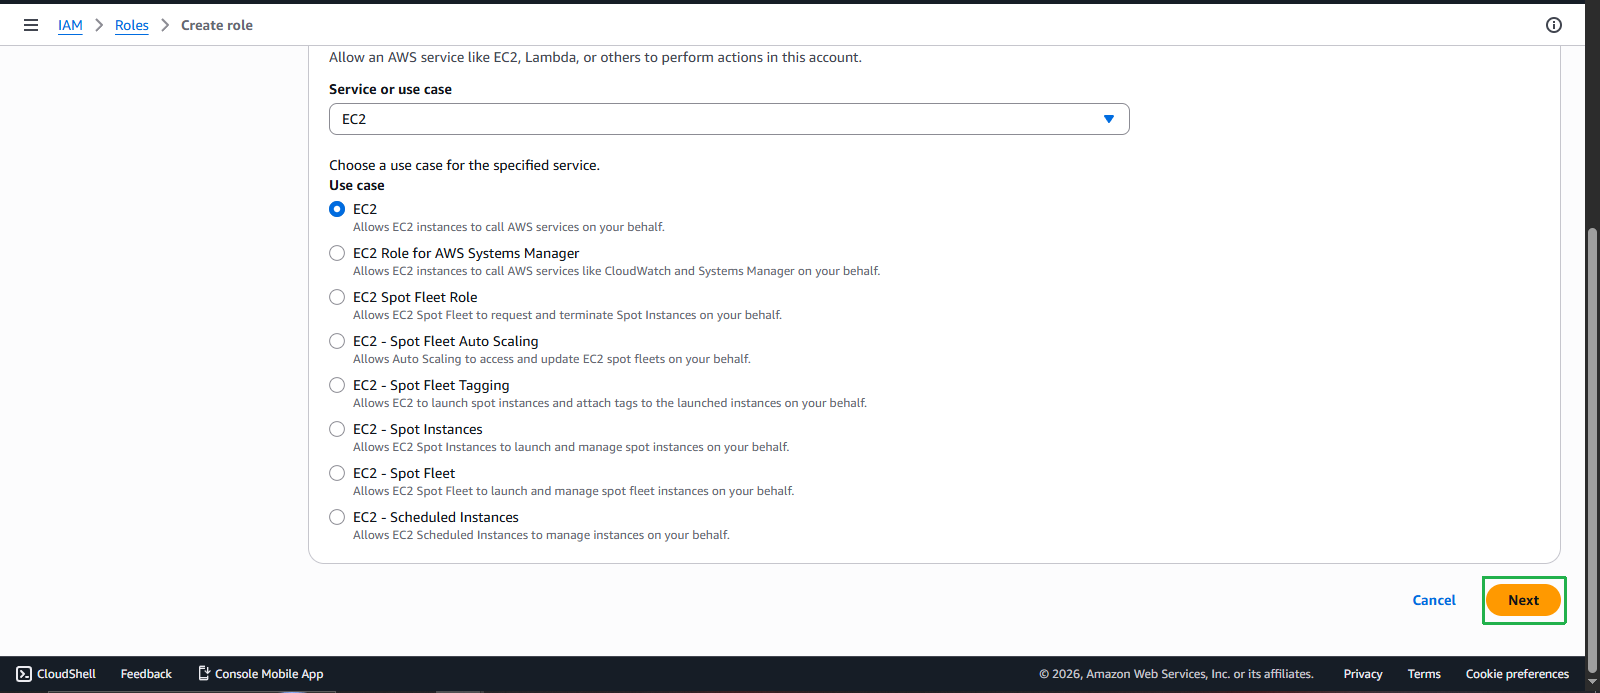
Task: Cancel role creation
Action: tap(1434, 600)
